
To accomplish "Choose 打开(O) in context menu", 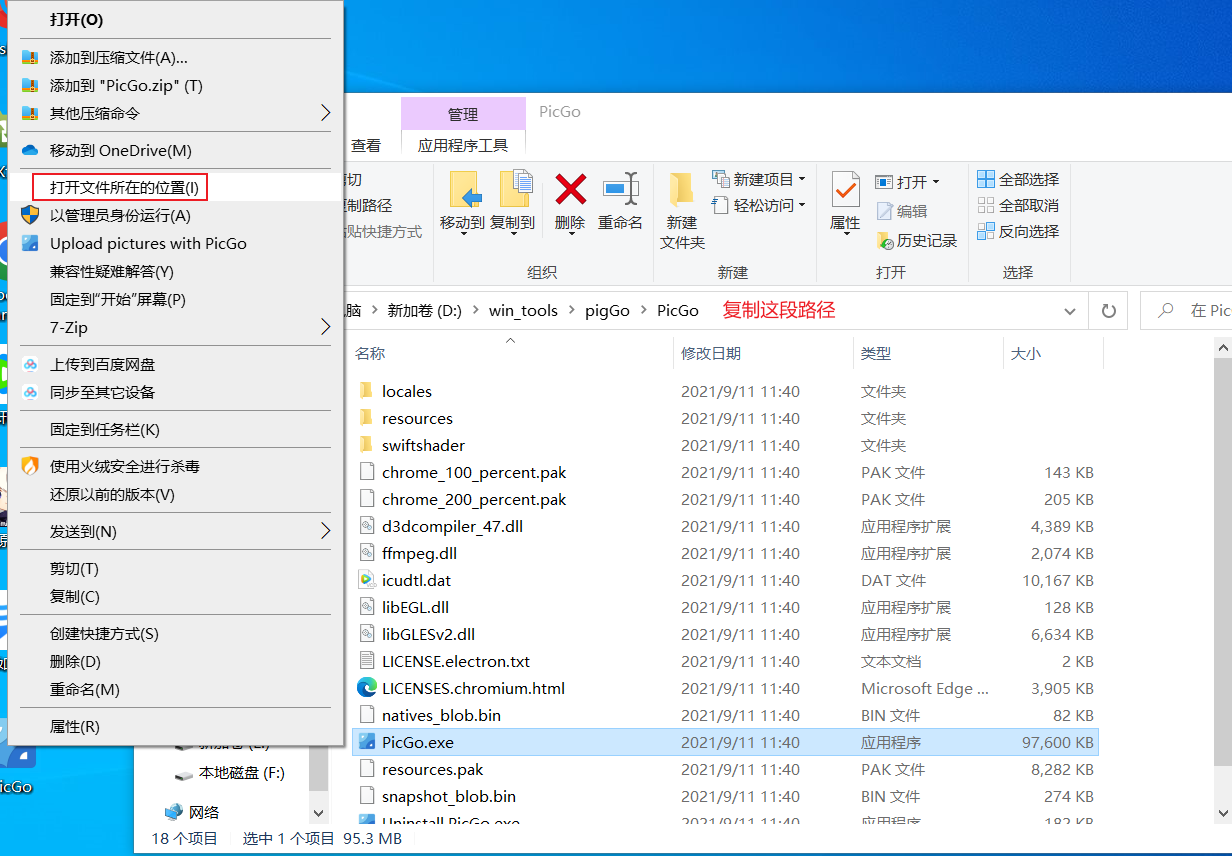I will 77,20.
